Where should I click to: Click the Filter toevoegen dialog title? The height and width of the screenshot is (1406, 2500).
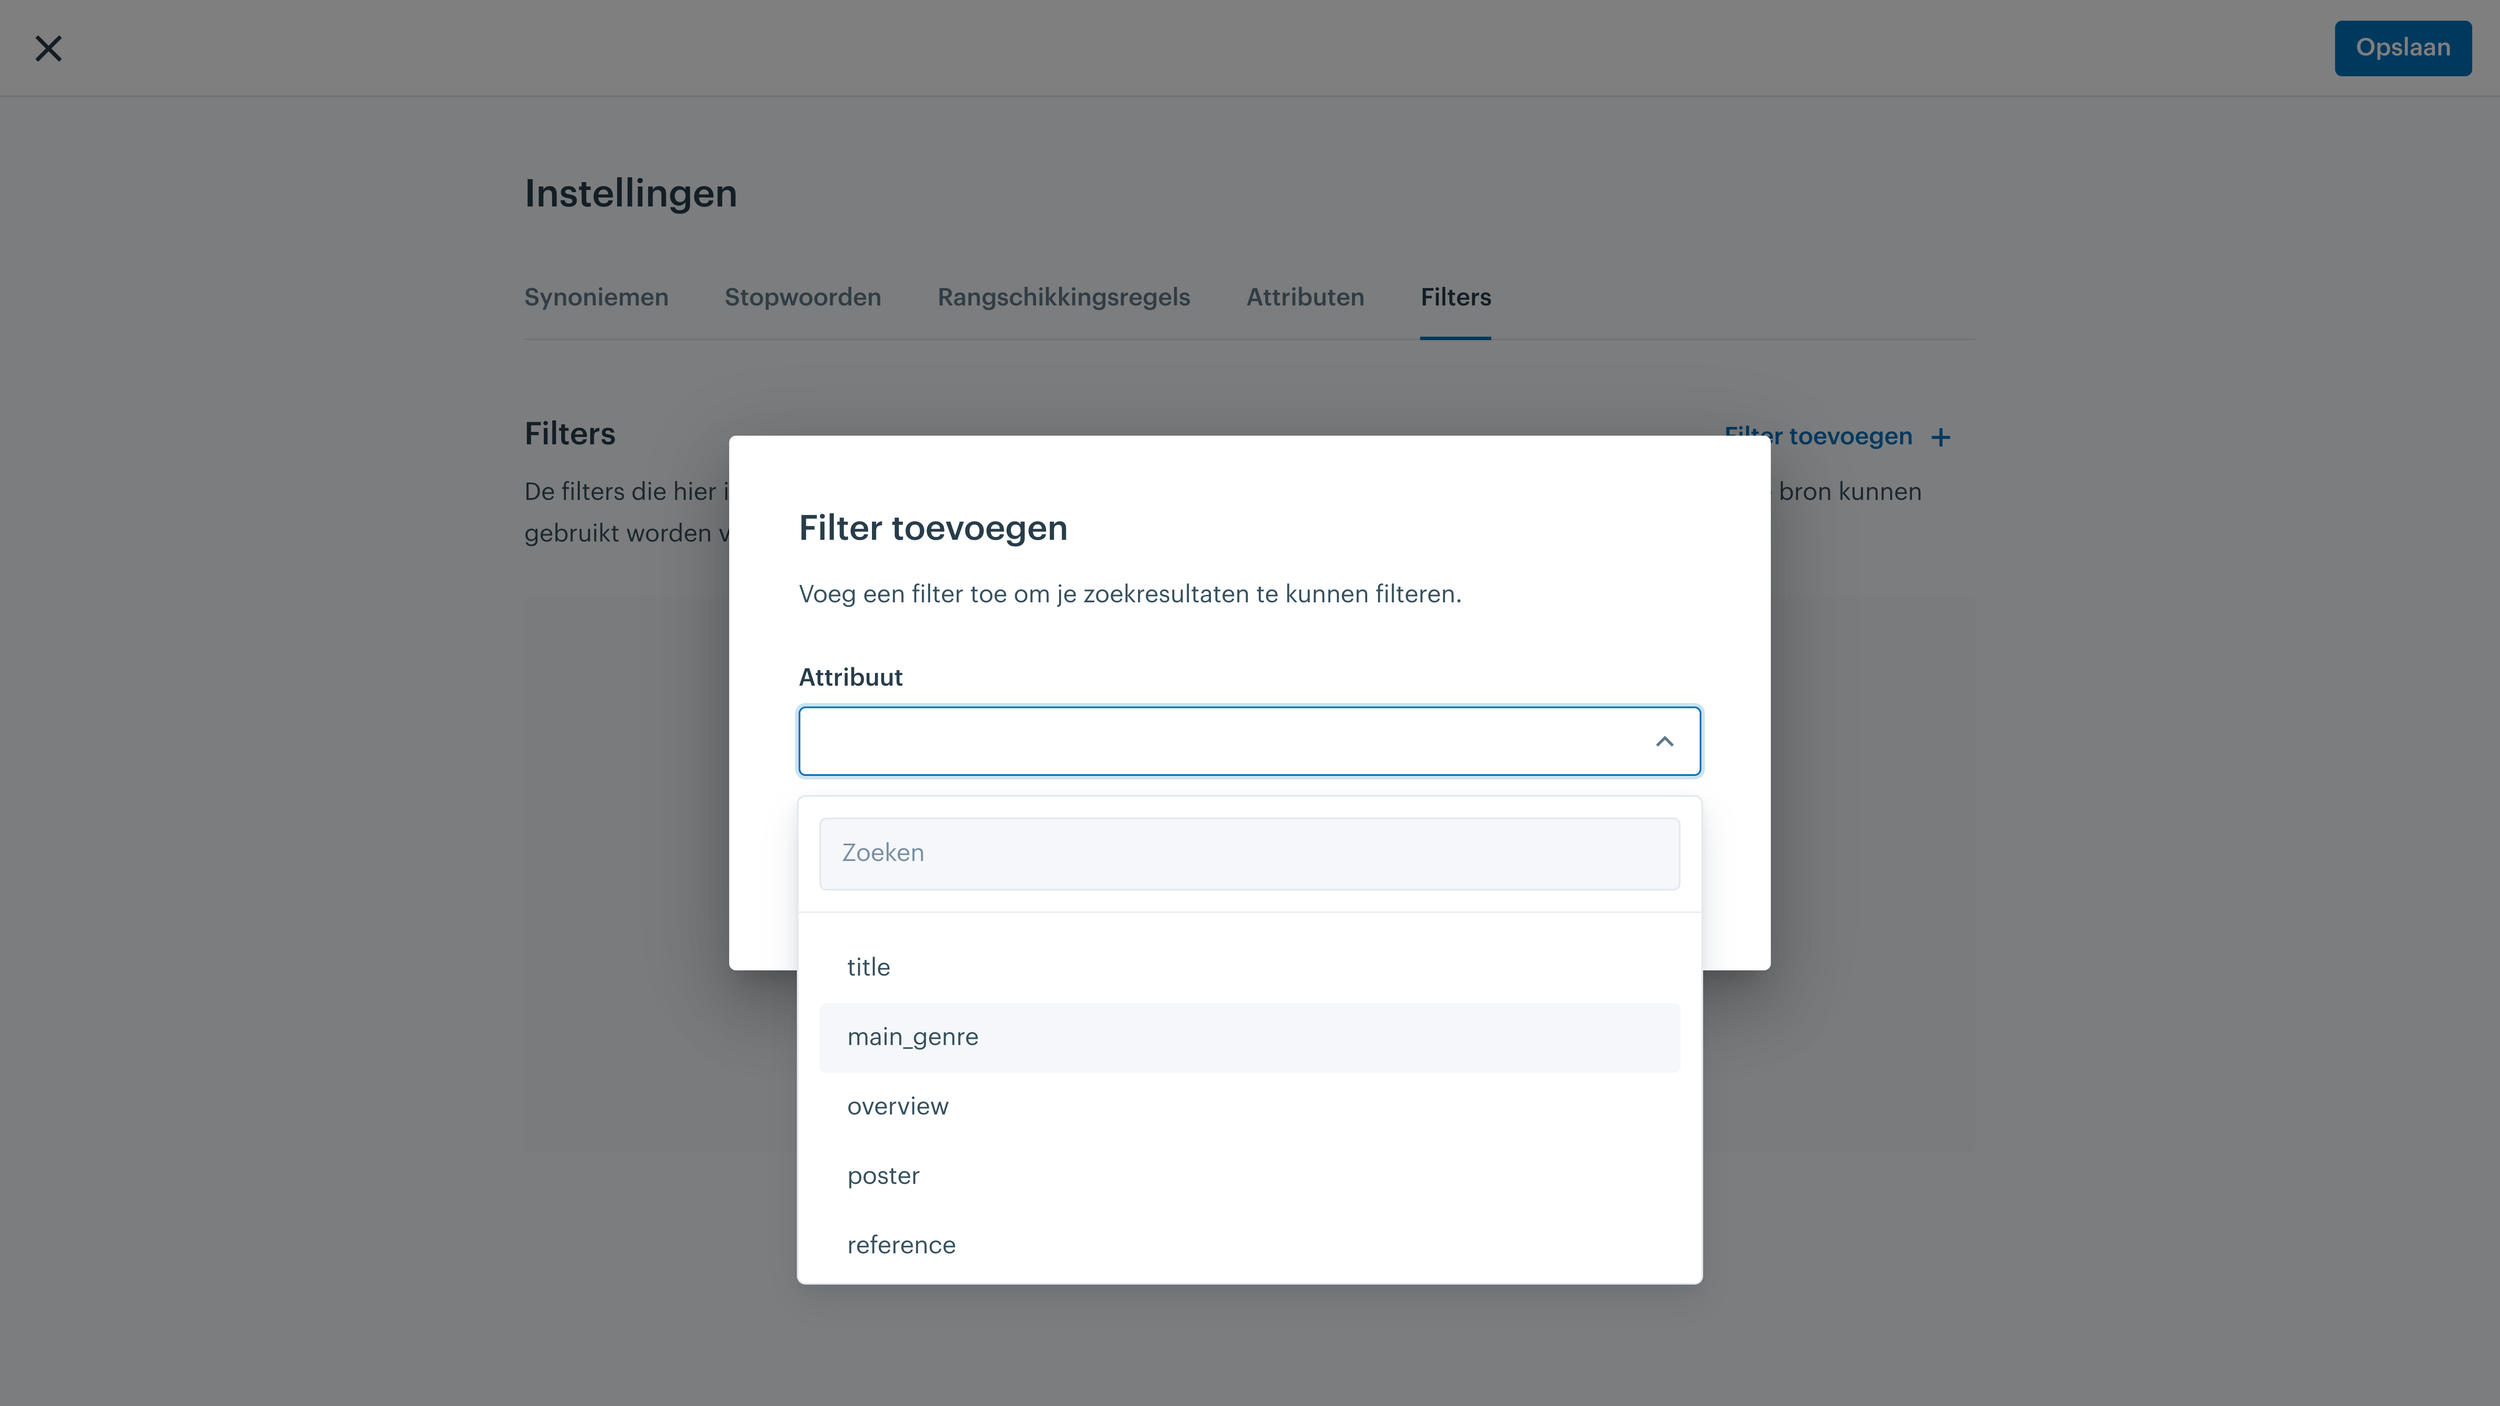(x=933, y=527)
